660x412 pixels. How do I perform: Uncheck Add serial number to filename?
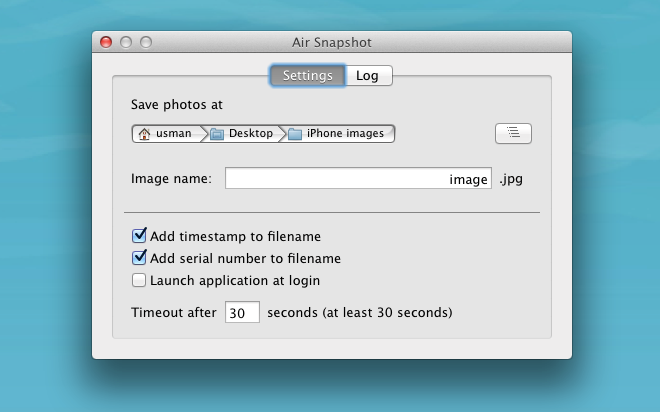[x=139, y=258]
